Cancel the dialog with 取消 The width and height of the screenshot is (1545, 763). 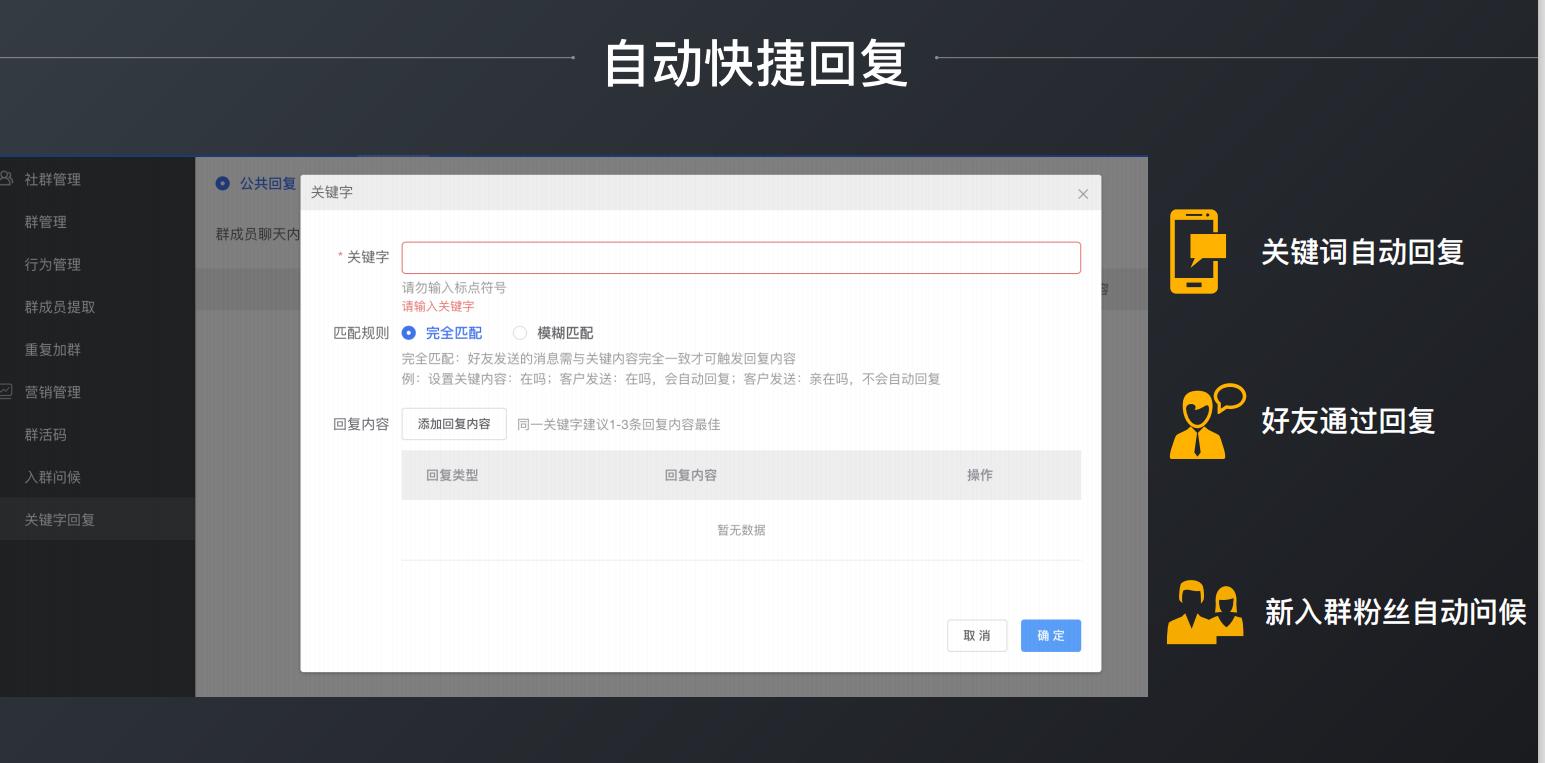click(x=977, y=635)
